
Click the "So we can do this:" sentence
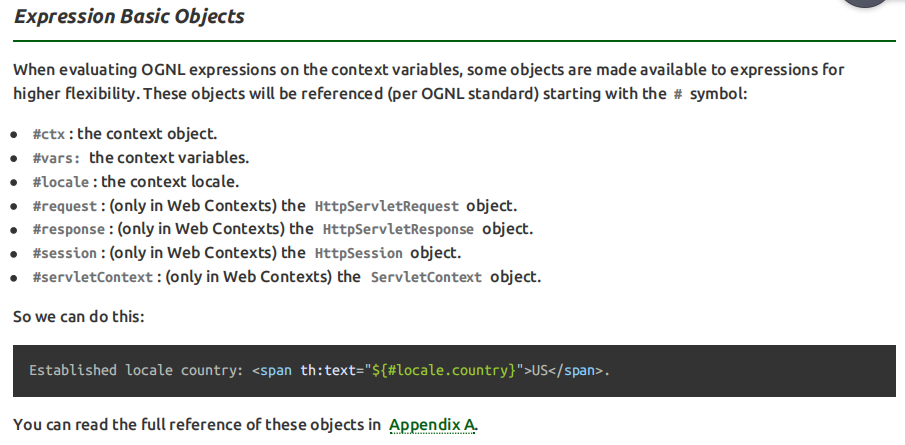click(78, 317)
